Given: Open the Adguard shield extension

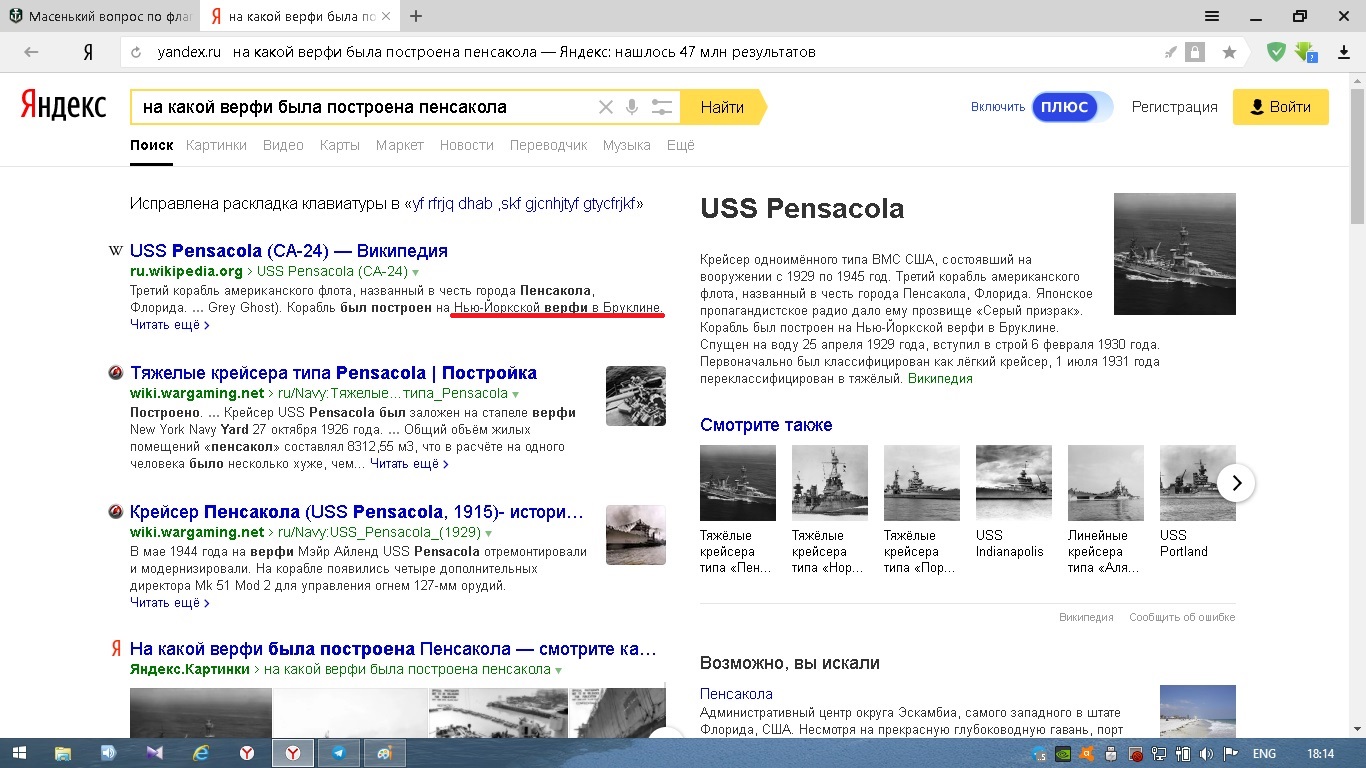Looking at the screenshot, I should pyautogui.click(x=1276, y=52).
